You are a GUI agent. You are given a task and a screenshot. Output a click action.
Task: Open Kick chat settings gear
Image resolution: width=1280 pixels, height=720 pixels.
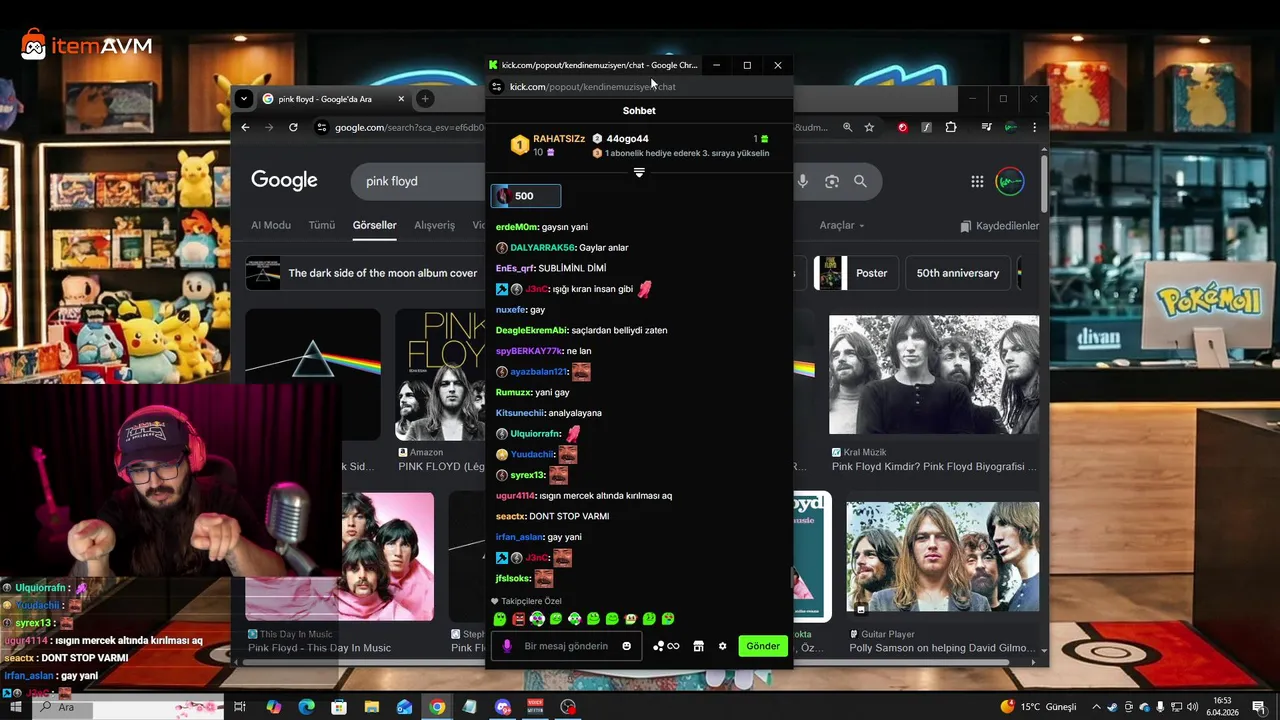pyautogui.click(x=723, y=646)
